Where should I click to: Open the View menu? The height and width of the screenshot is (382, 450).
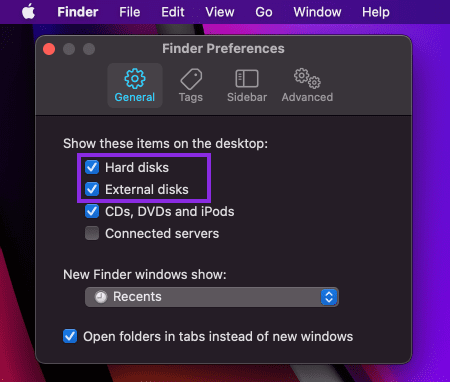click(x=220, y=12)
